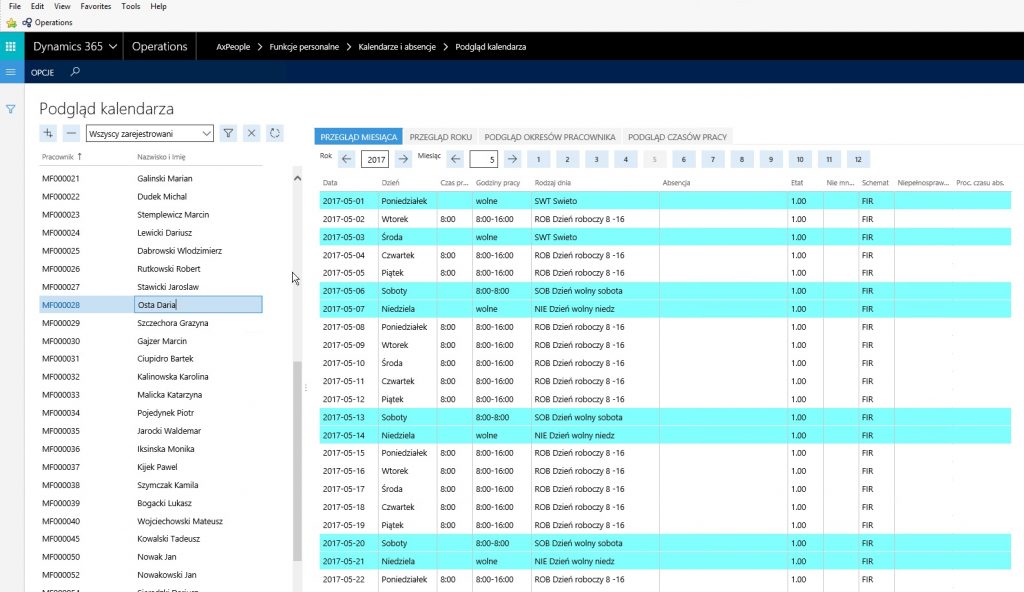Remove worker with the minus icon

(x=71, y=133)
